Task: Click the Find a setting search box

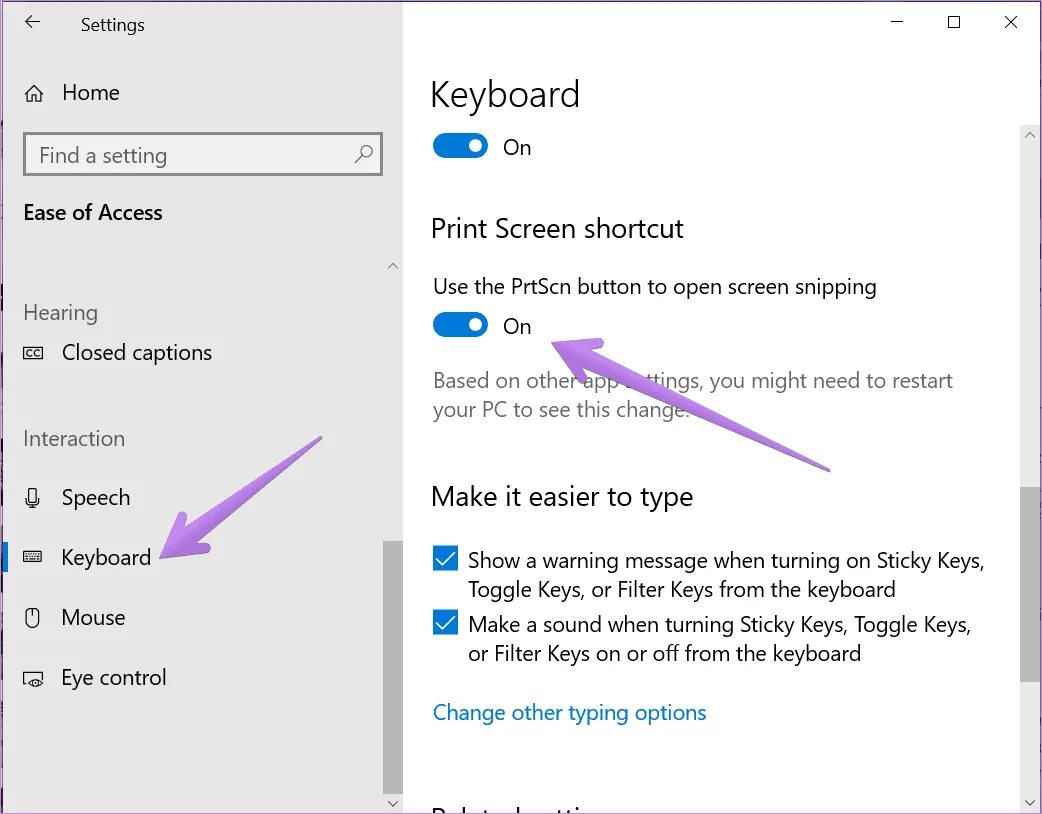Action: tap(190, 155)
